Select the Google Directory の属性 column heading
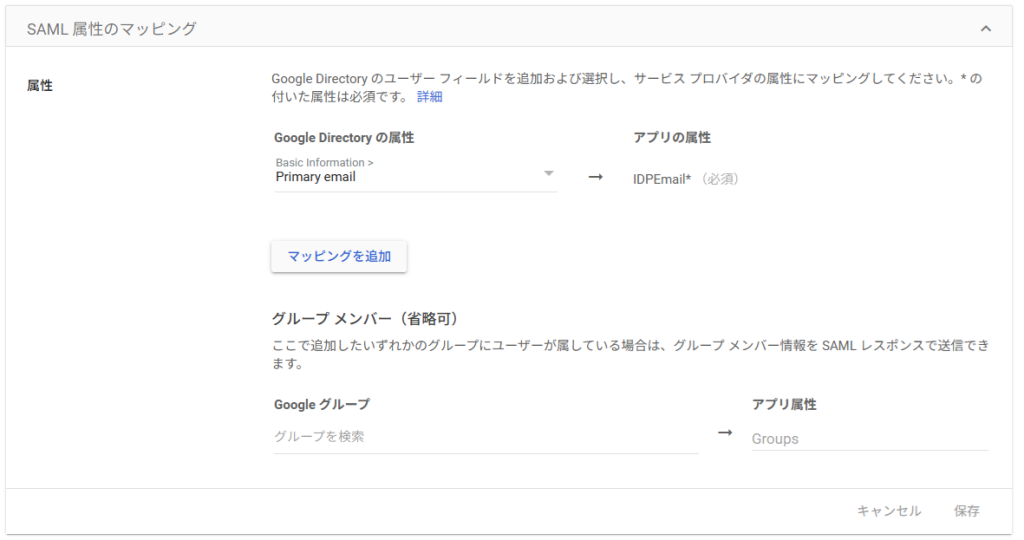The image size is (1024, 540). pos(343,138)
